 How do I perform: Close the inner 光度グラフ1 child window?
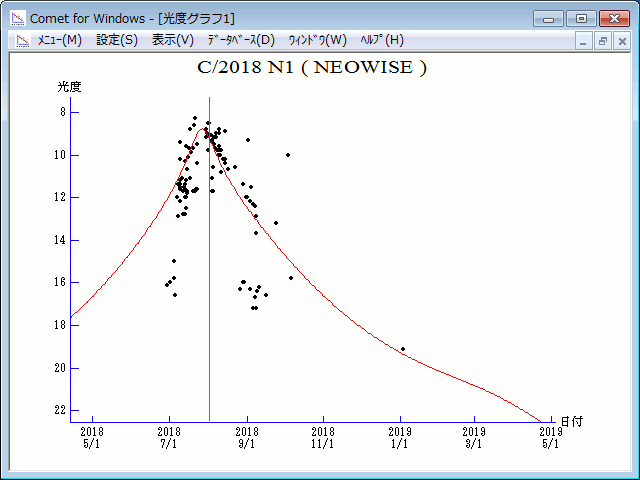(x=621, y=41)
